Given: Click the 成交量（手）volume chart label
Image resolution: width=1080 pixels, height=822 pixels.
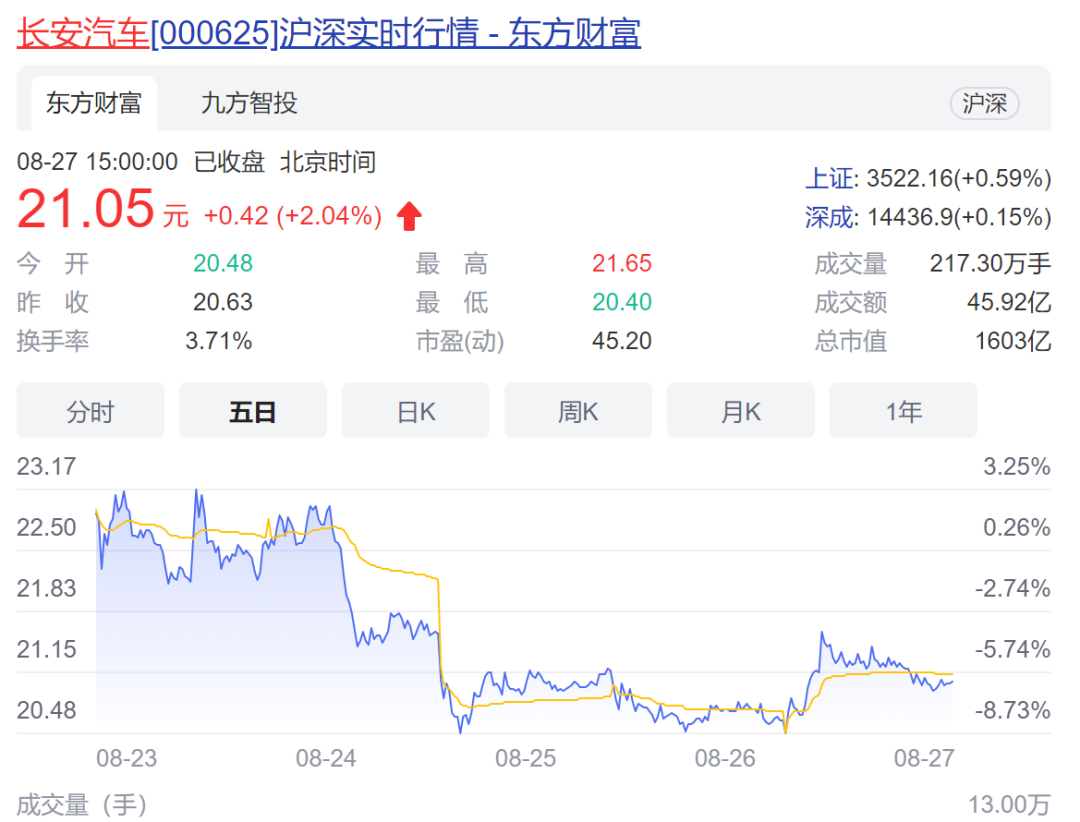Looking at the screenshot, I should 83,805.
